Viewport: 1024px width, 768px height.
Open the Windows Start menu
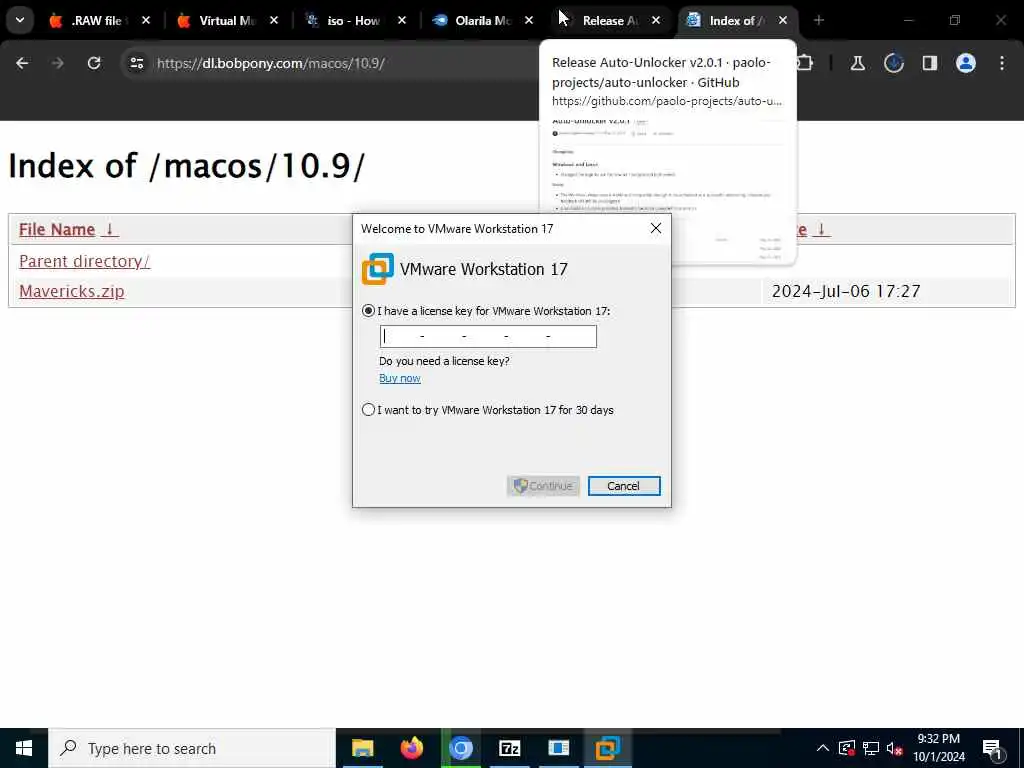24,748
